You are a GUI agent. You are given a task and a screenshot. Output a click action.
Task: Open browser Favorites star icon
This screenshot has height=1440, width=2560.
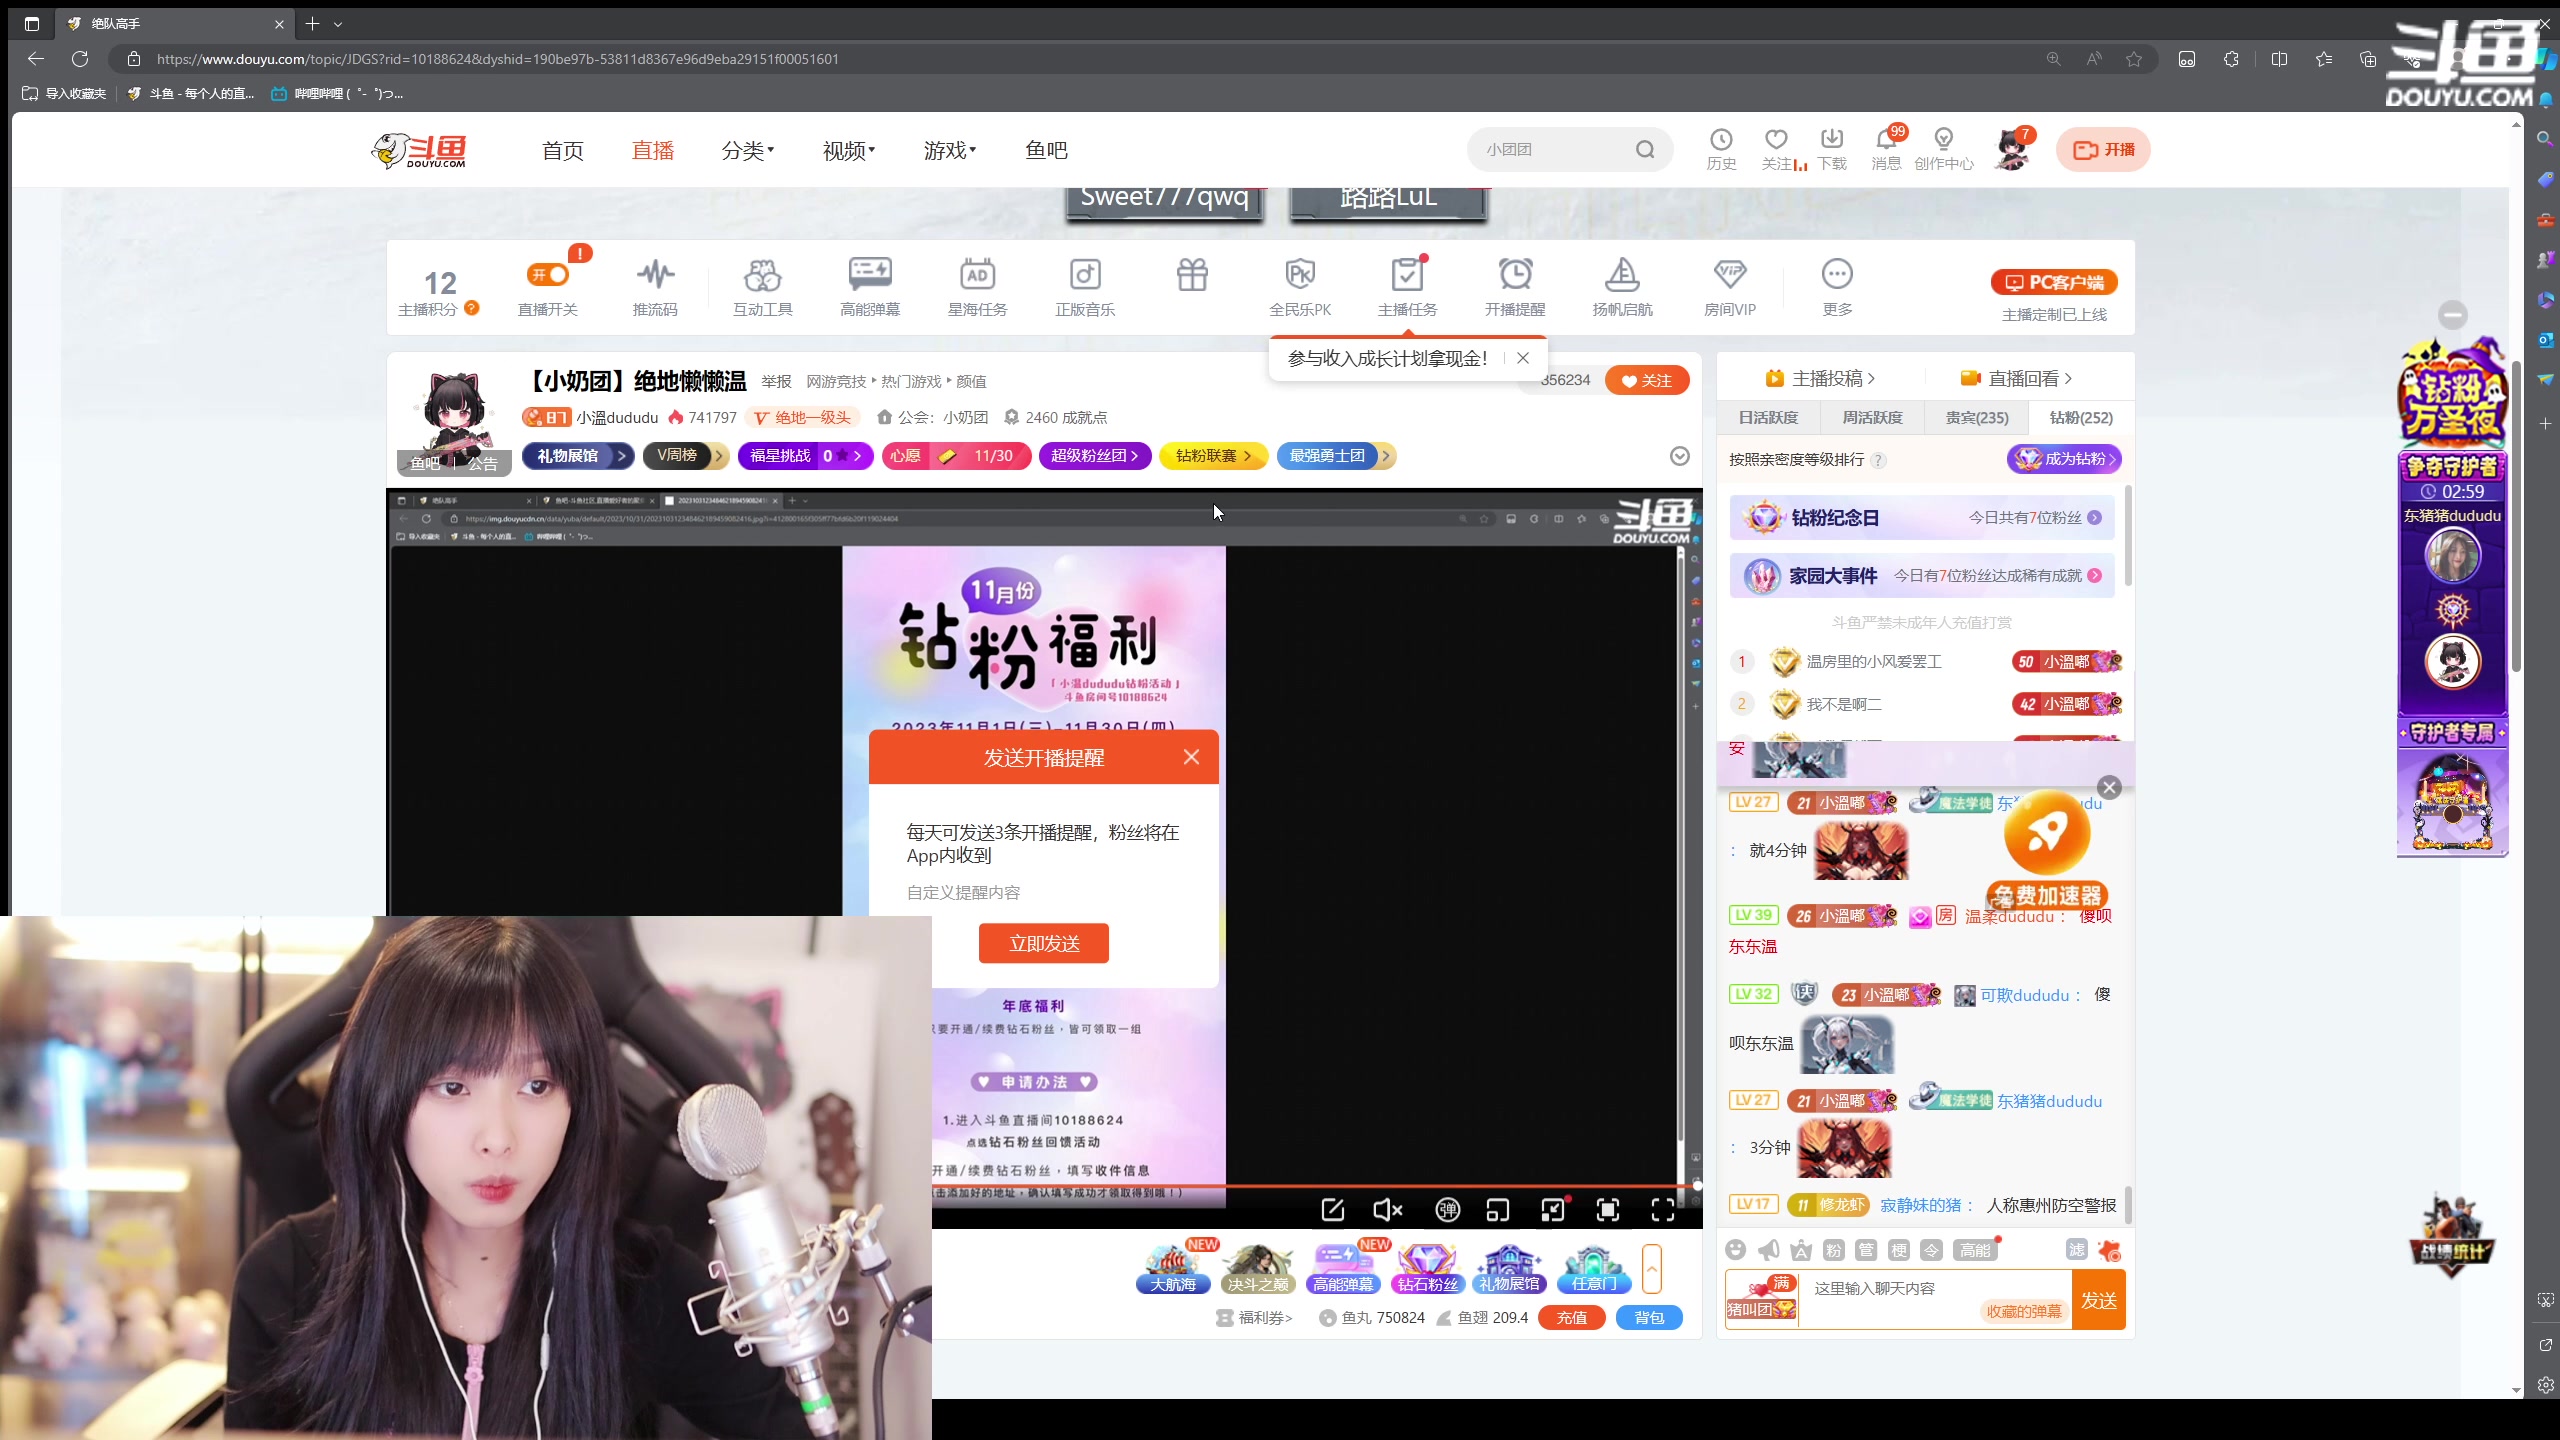point(2323,59)
